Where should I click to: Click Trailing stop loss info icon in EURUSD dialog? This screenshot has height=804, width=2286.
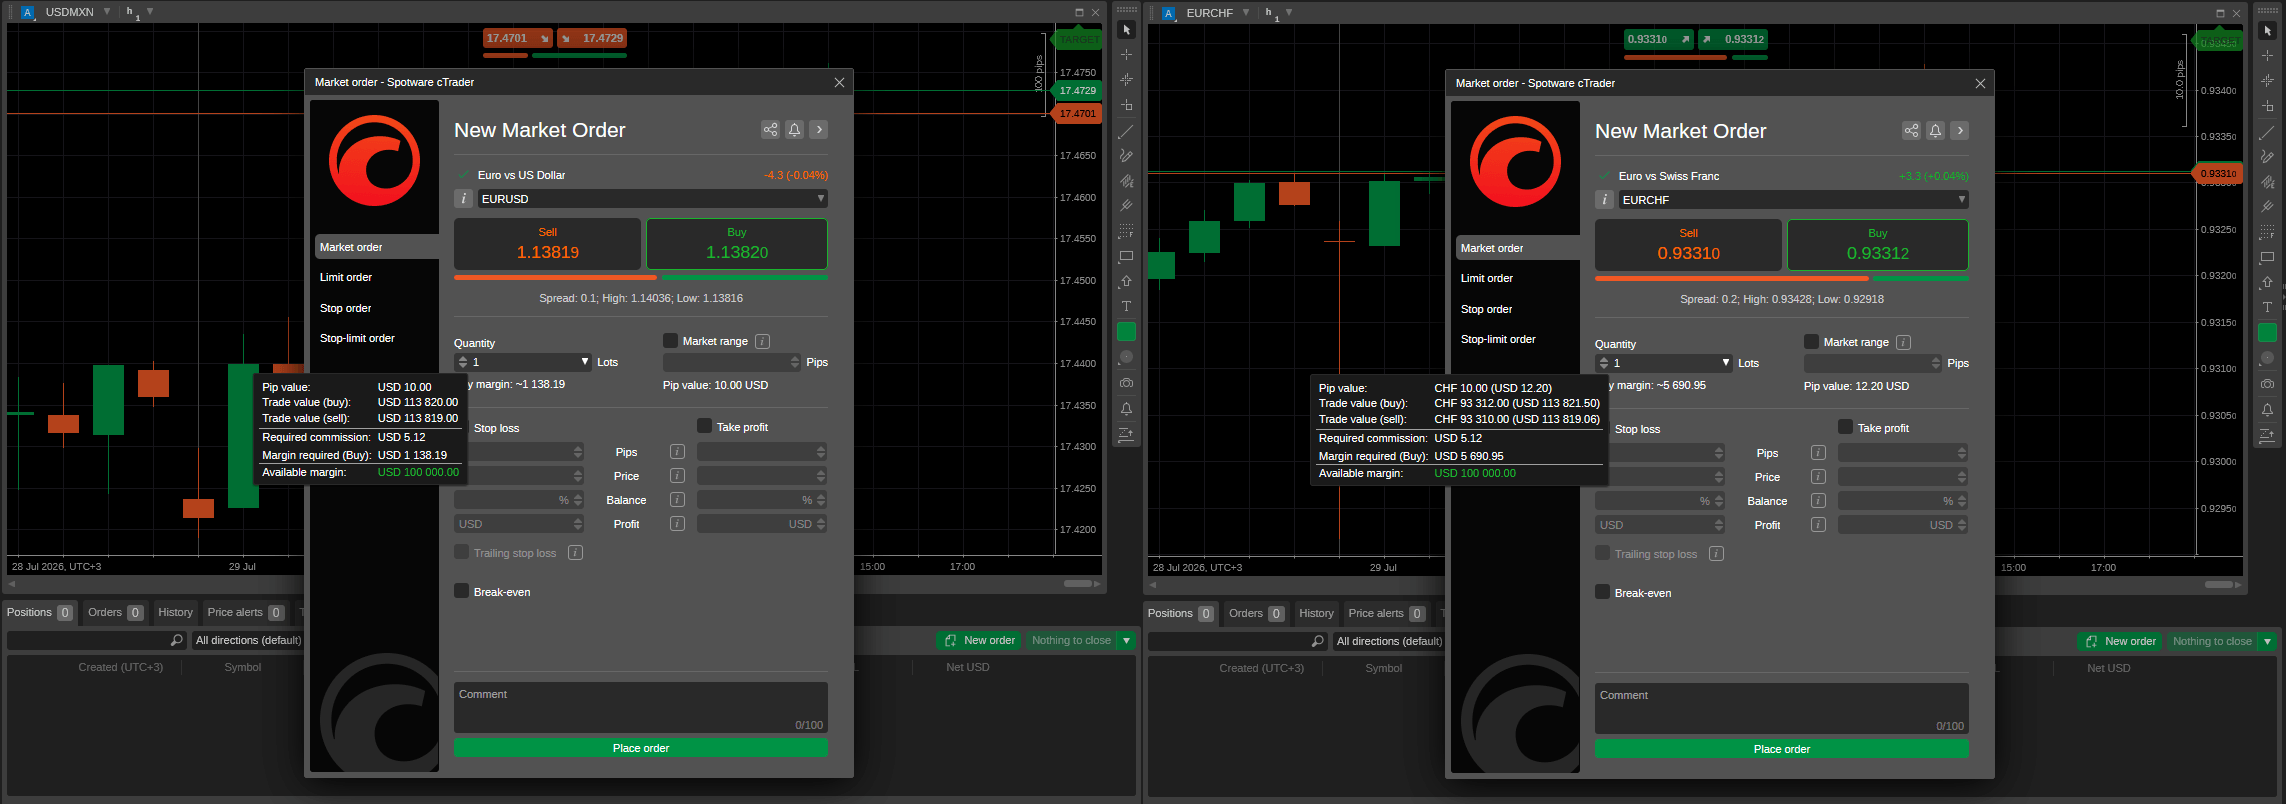click(575, 552)
